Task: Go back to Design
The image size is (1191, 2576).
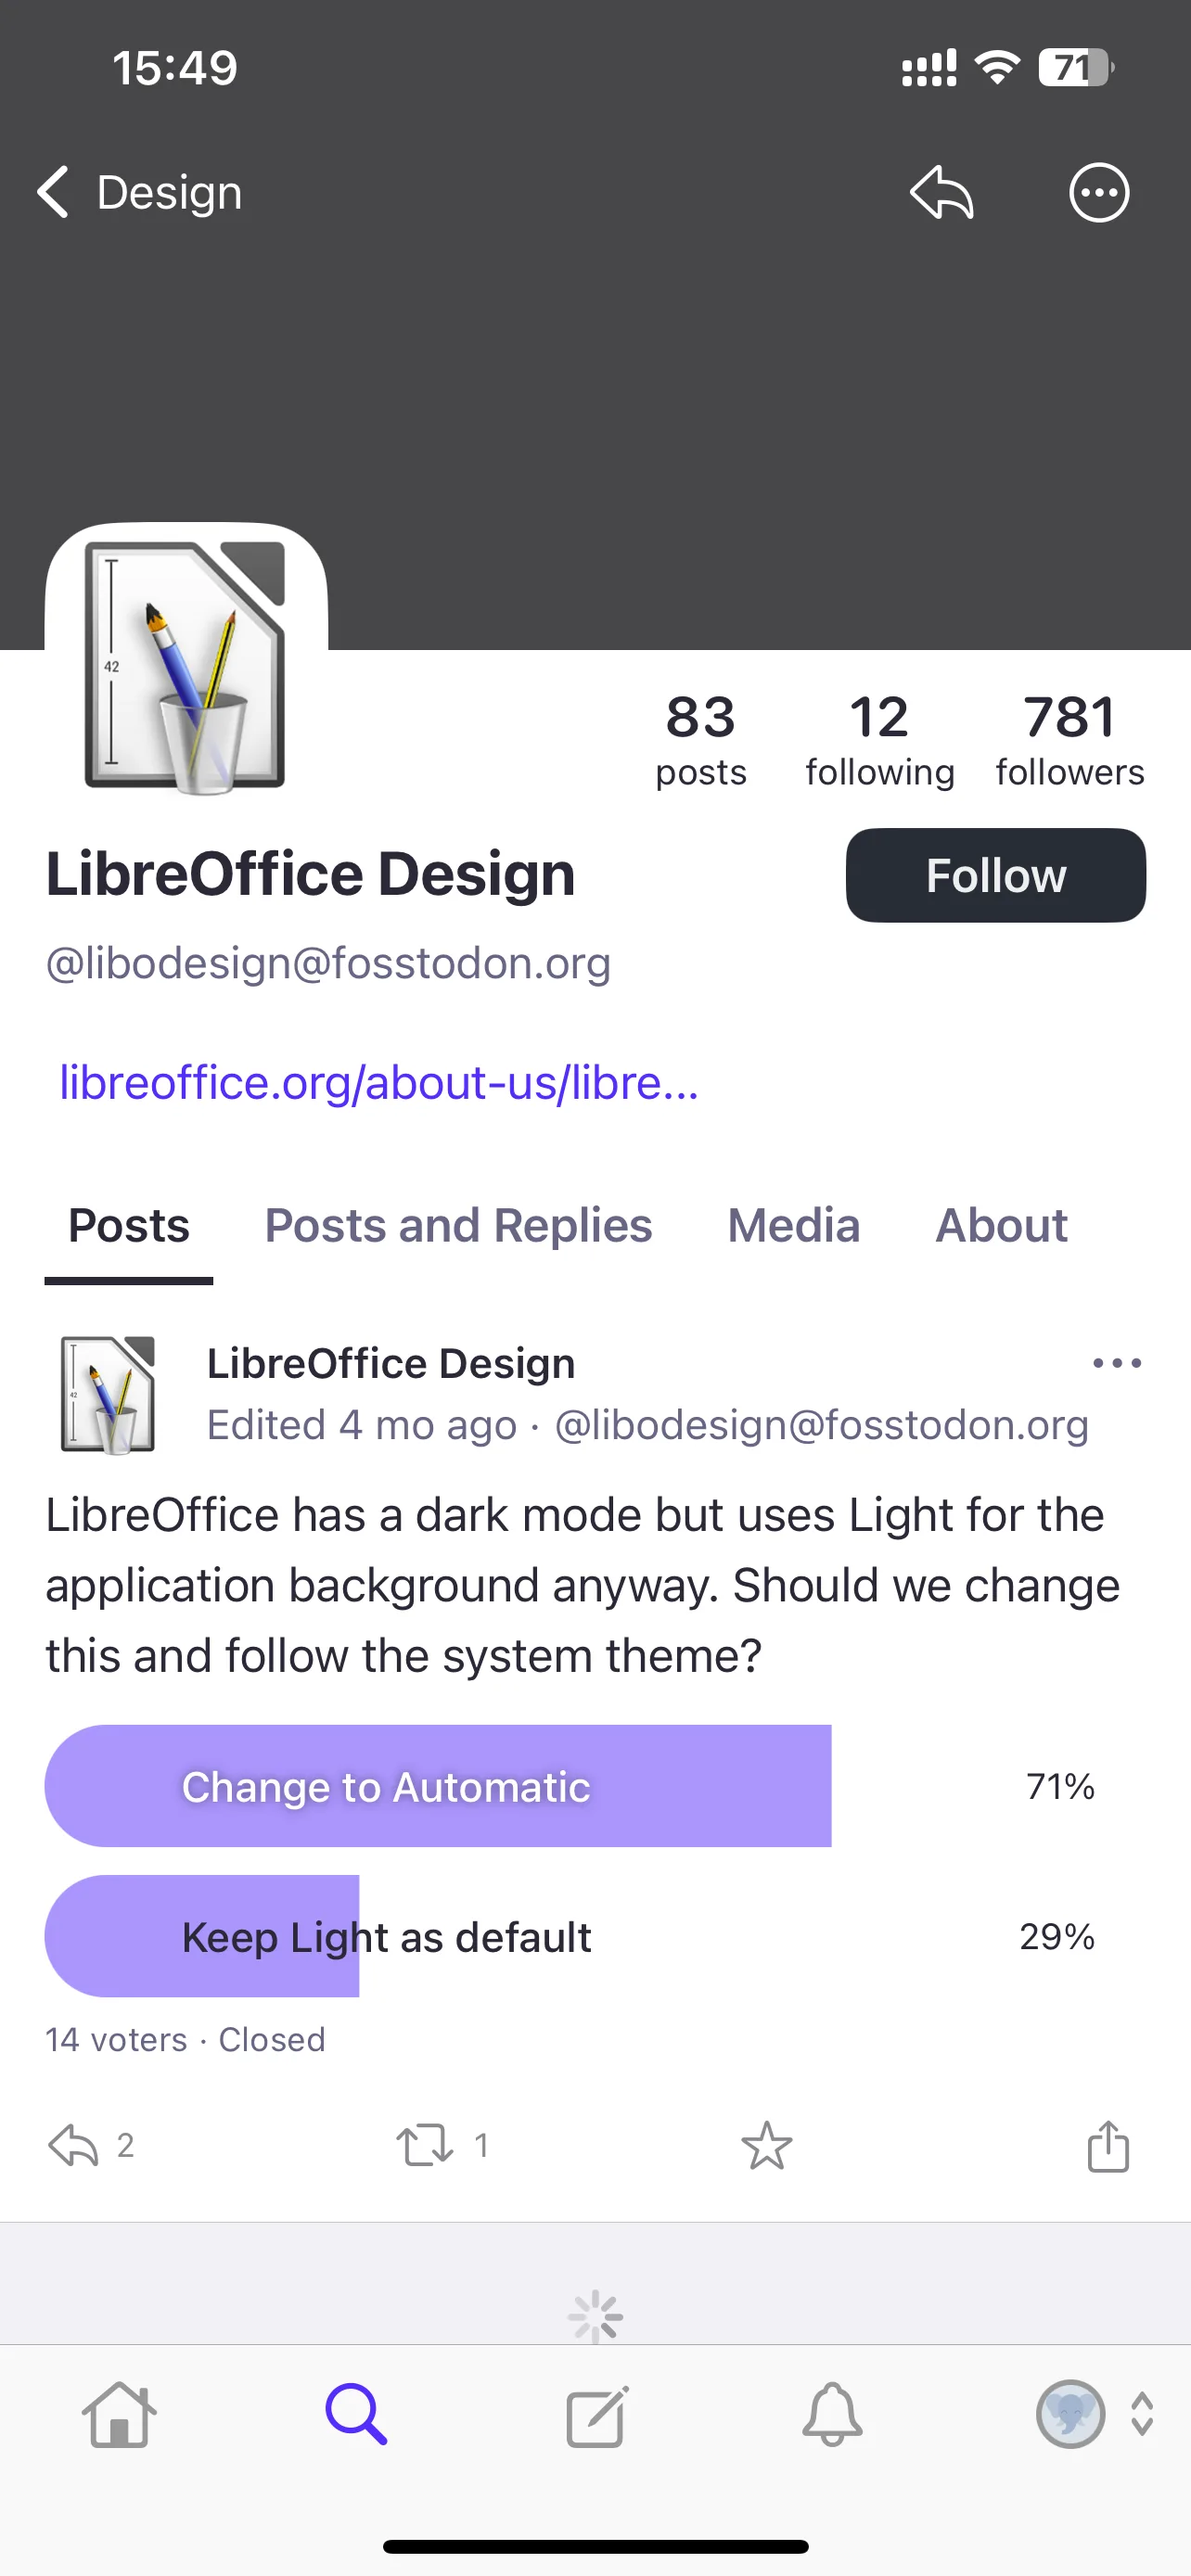Action: coord(140,192)
